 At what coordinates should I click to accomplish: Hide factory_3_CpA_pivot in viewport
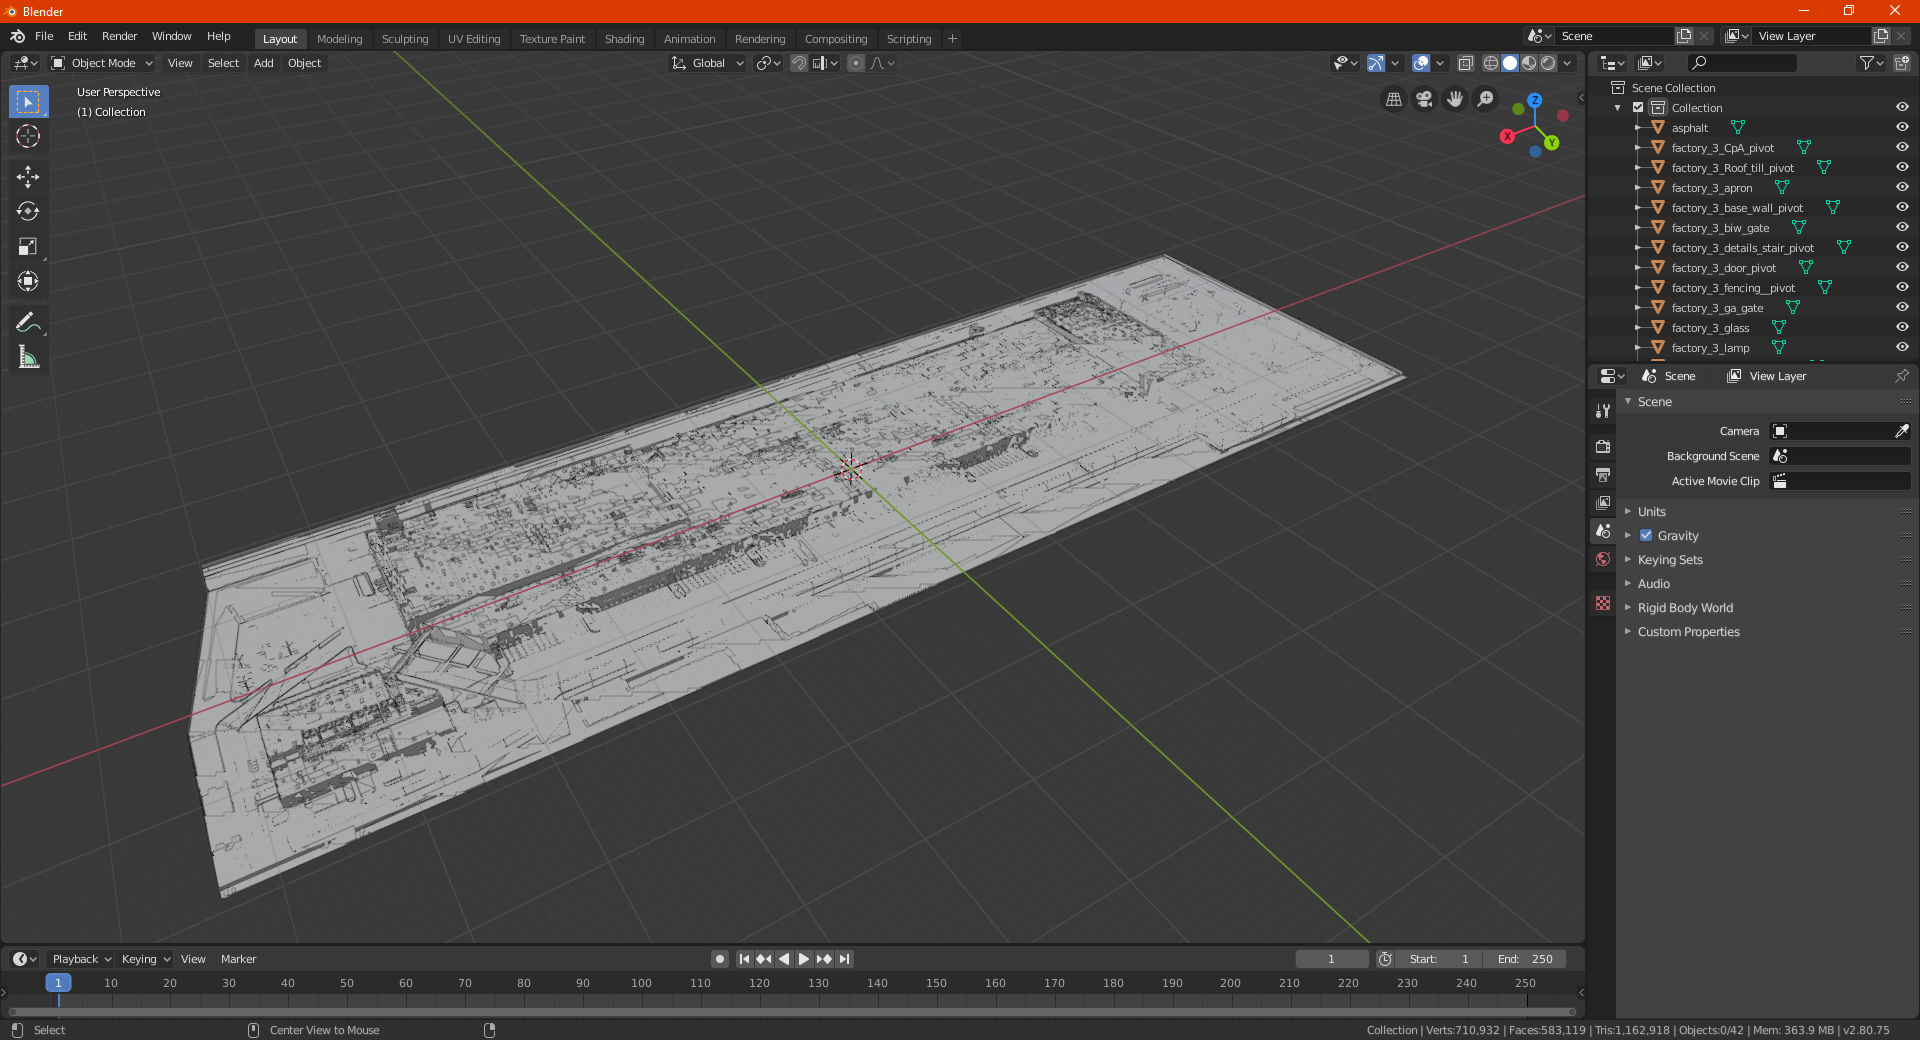click(1902, 147)
